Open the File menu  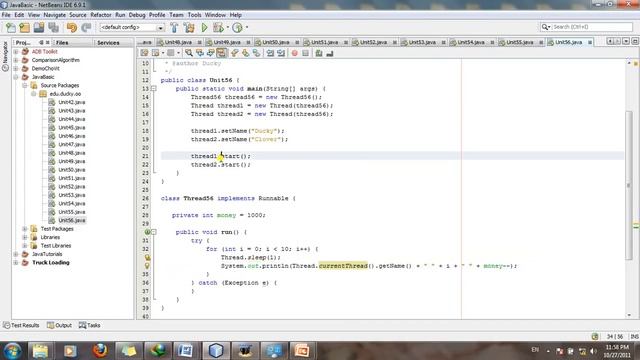pyautogui.click(x=6, y=15)
